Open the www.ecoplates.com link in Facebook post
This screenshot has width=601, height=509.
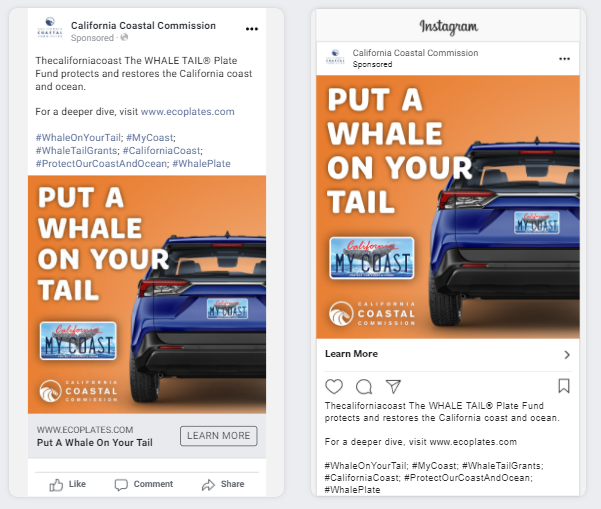pos(187,112)
